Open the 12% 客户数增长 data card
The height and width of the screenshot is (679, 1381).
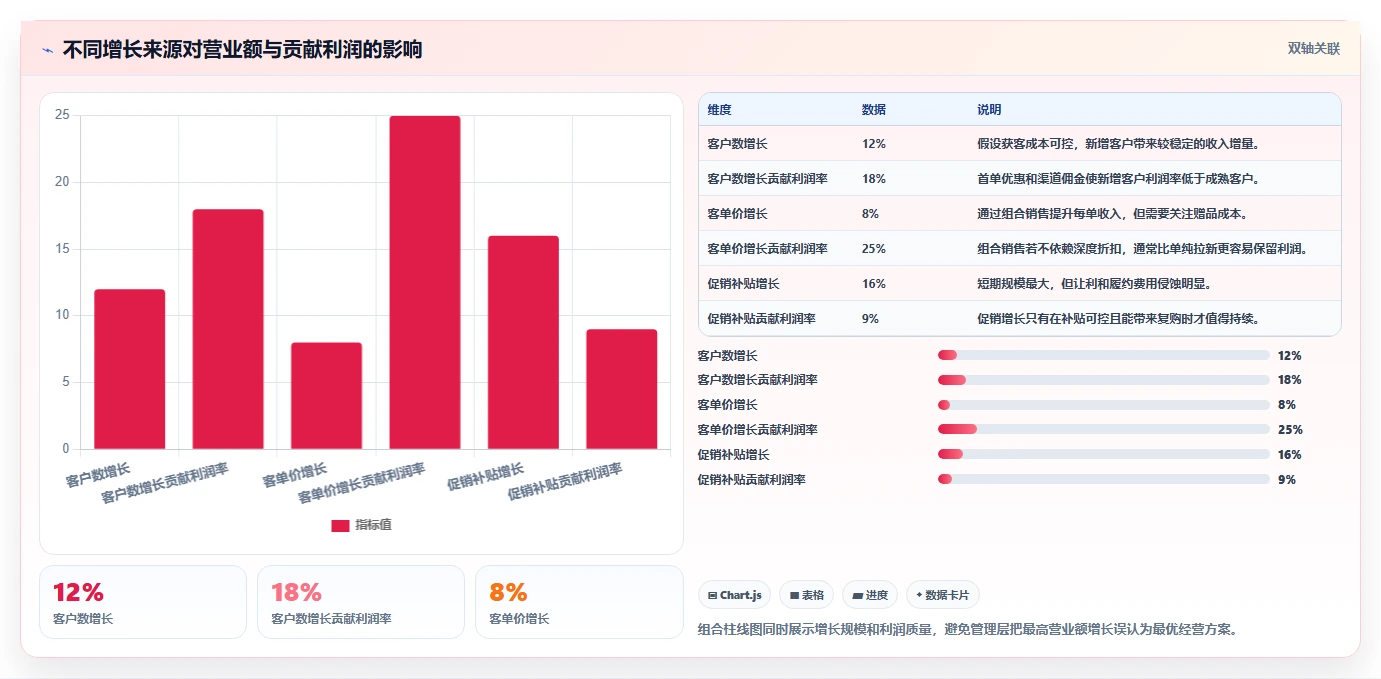(x=143, y=602)
